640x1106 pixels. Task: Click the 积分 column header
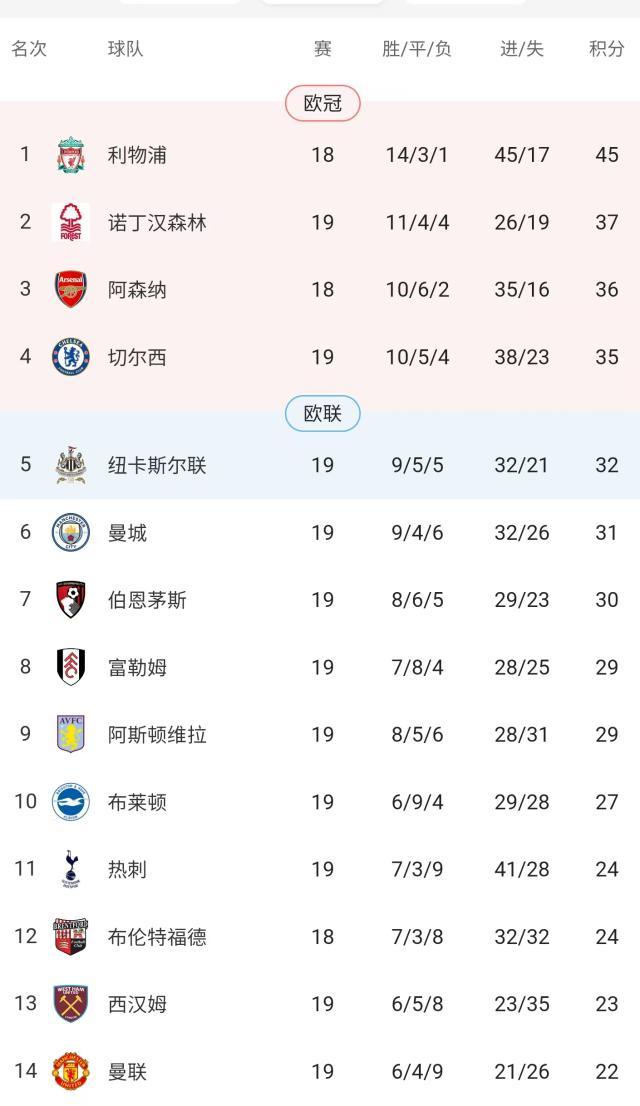click(606, 49)
